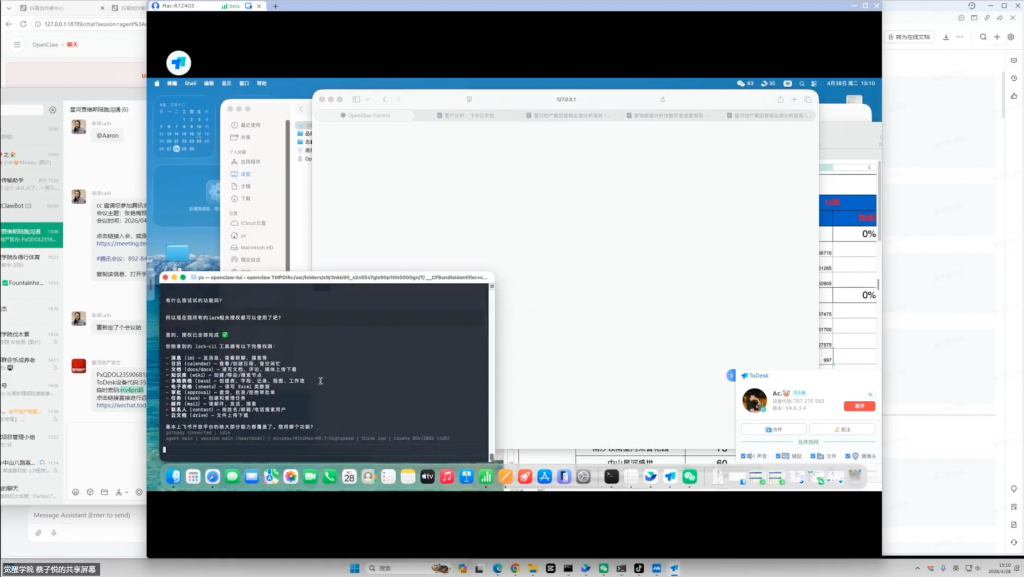Open WeChat icon in the dock
This screenshot has width=1024, height=577.
click(690, 477)
